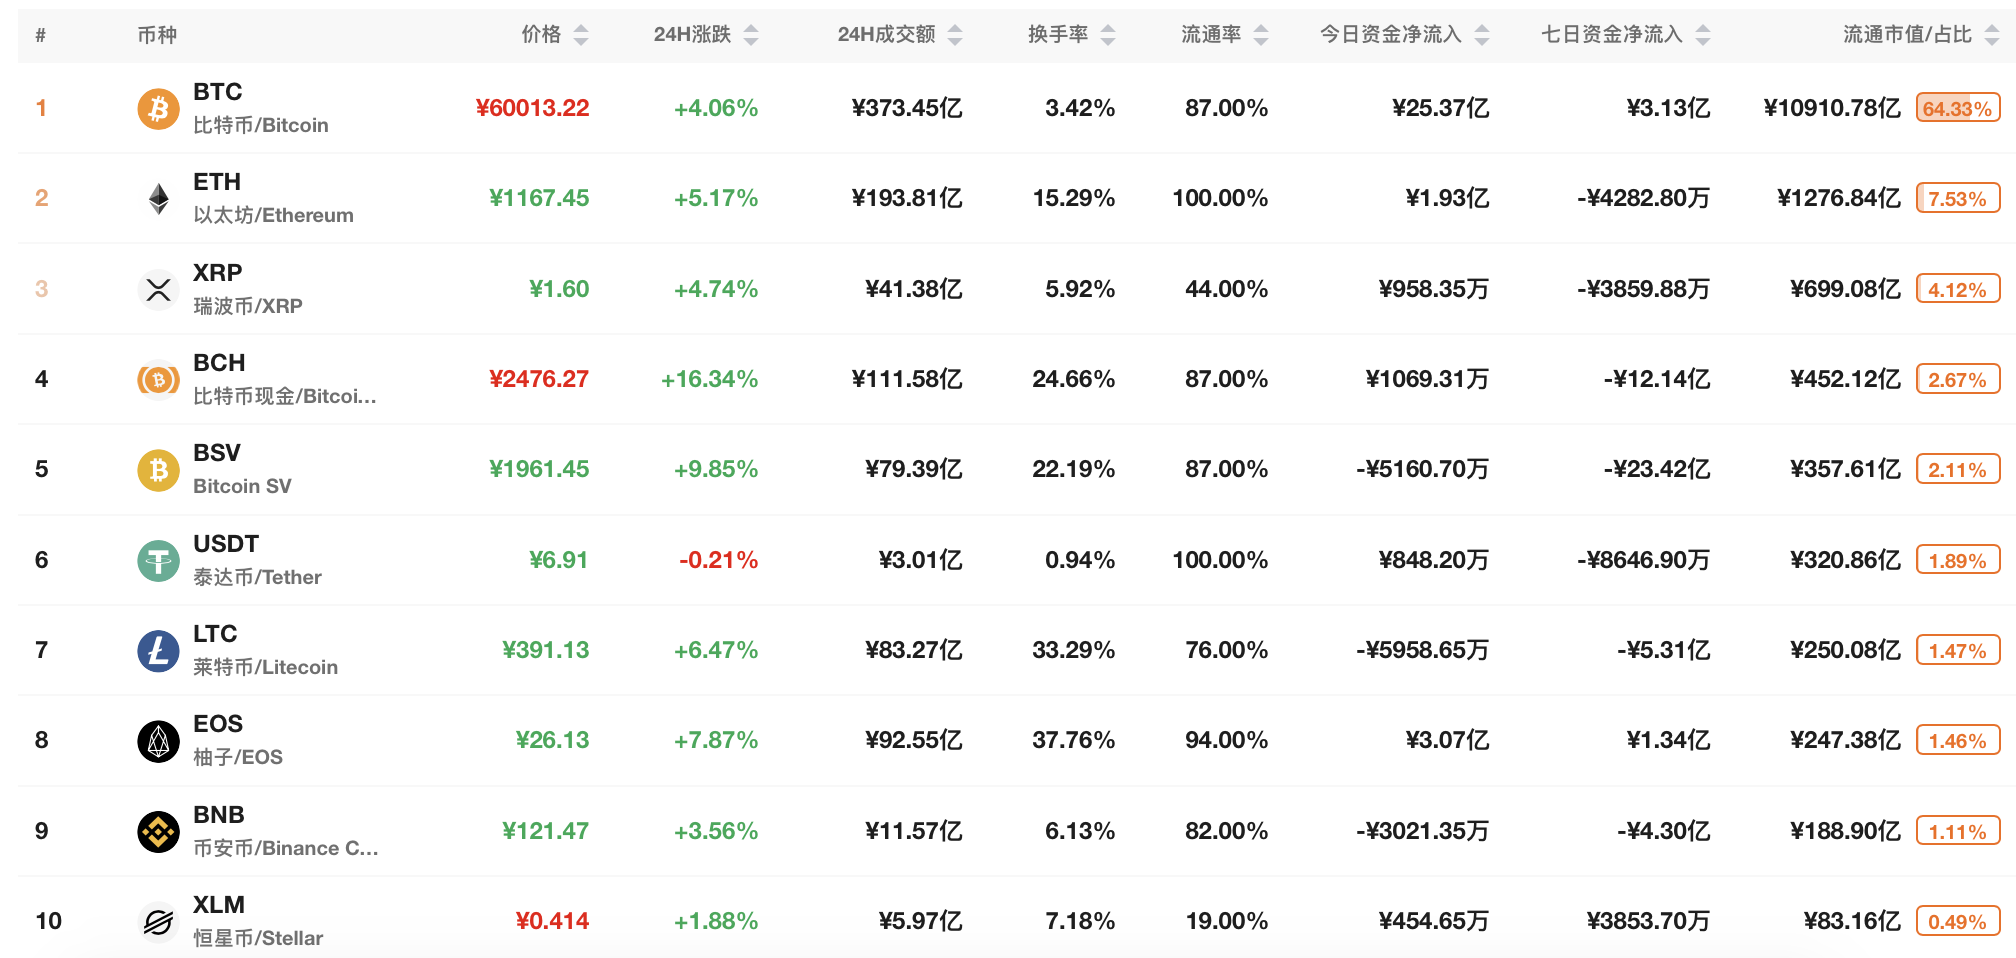Click the 换手率 column header label

[1058, 35]
